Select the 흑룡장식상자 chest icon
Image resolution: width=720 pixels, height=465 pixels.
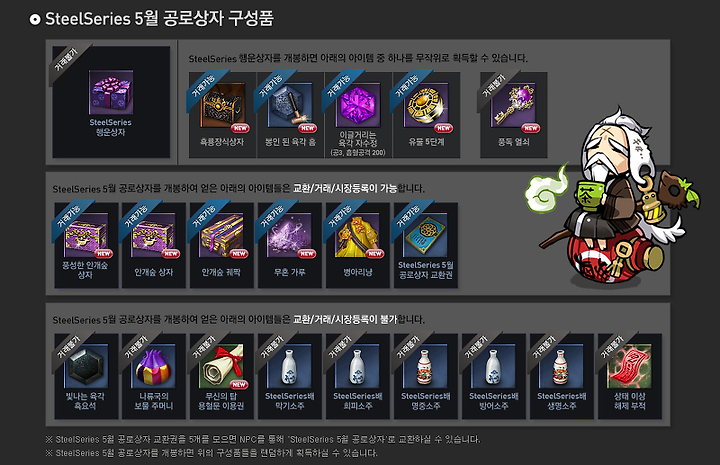tap(222, 106)
